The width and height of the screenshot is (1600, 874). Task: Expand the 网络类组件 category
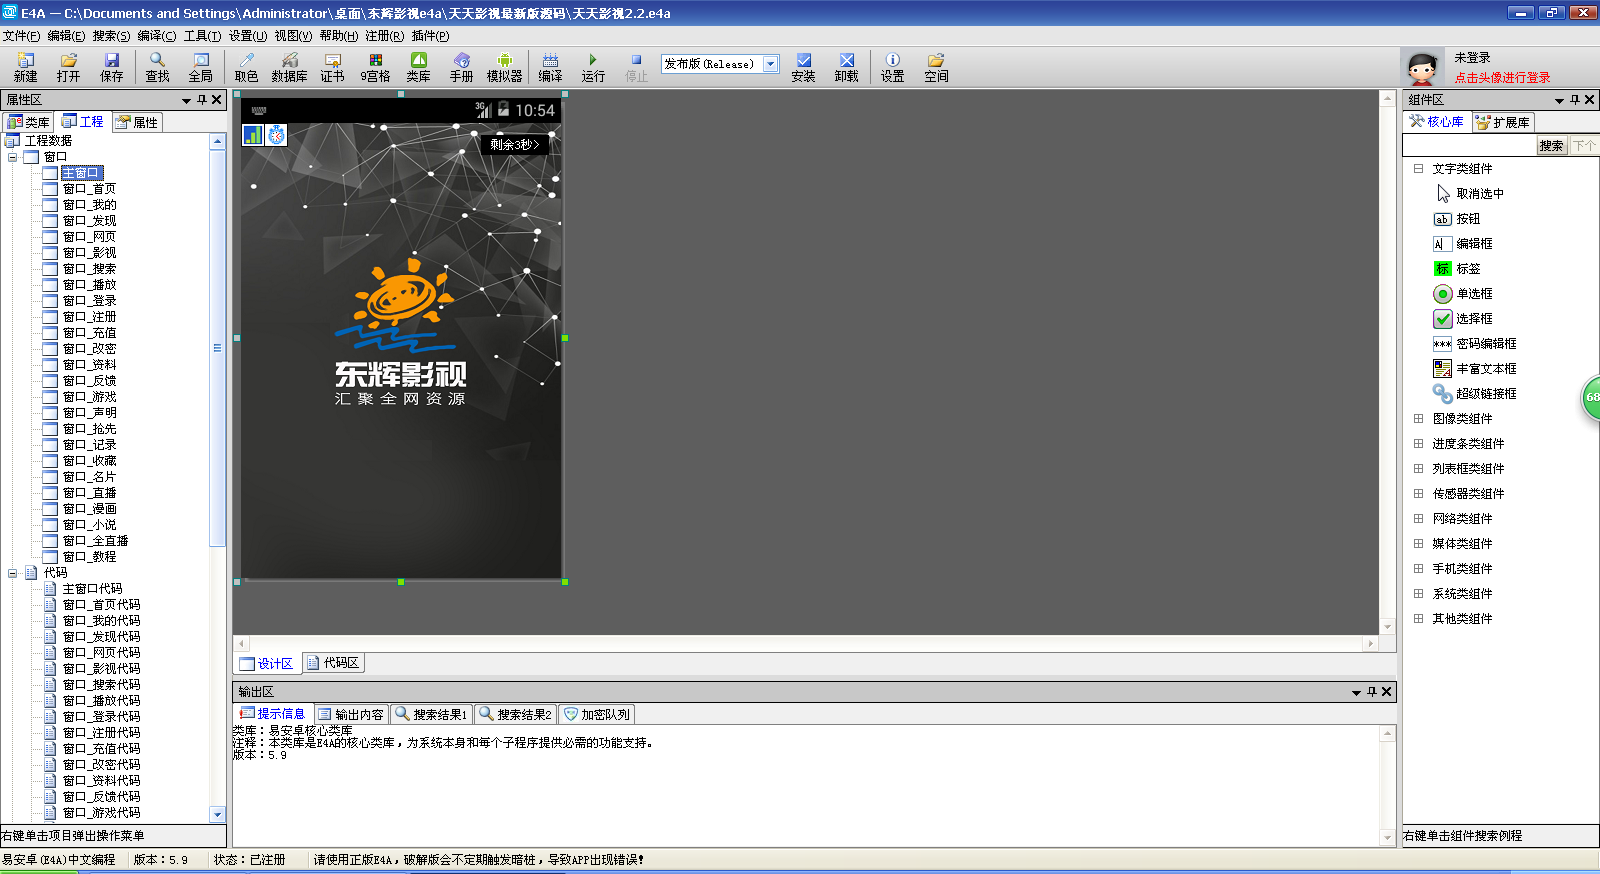click(x=1418, y=519)
